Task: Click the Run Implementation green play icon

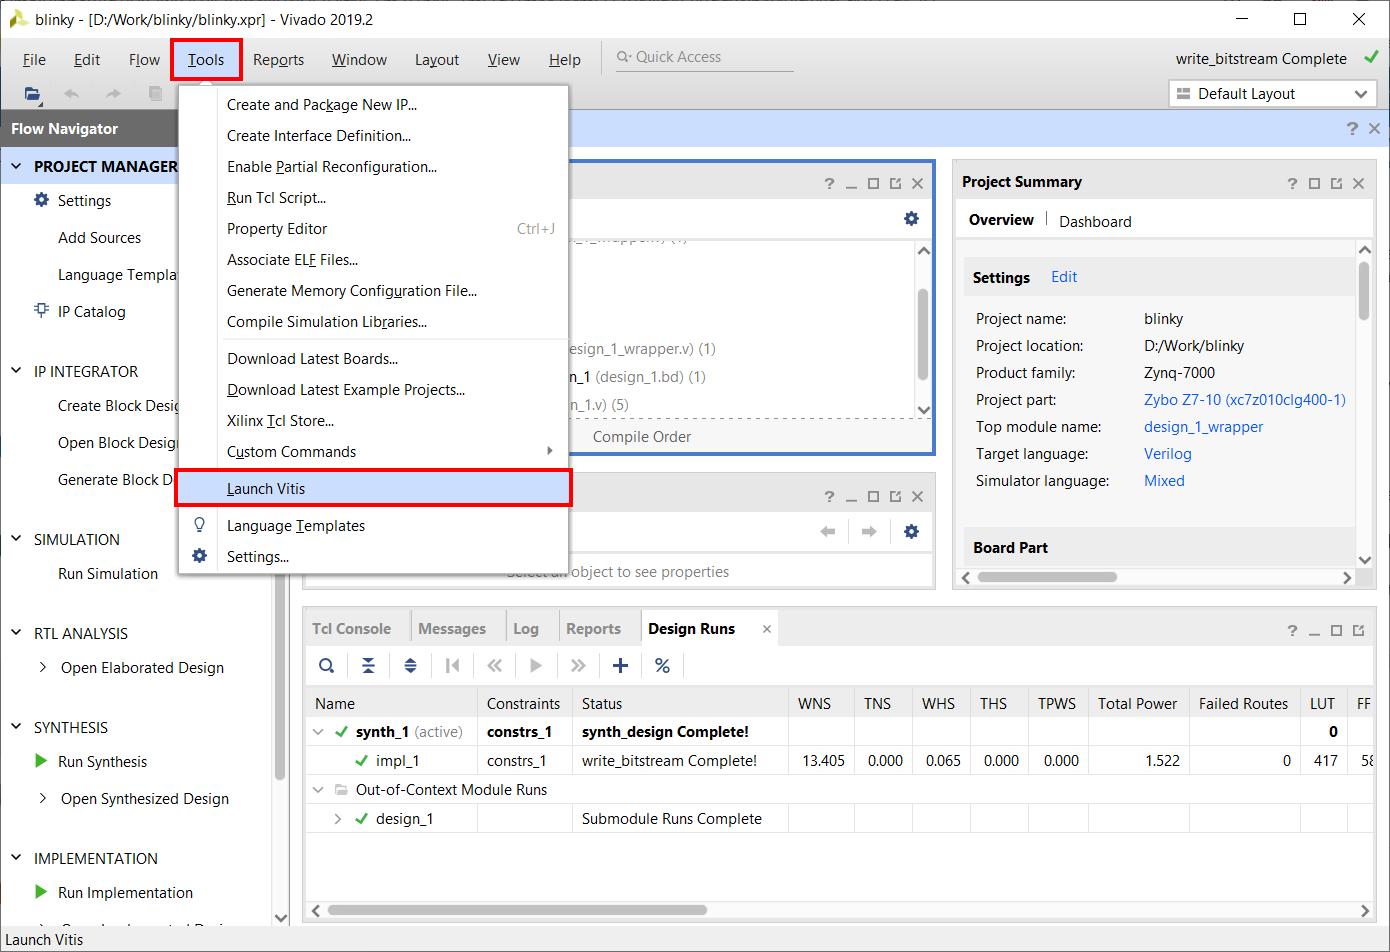Action: click(x=41, y=892)
